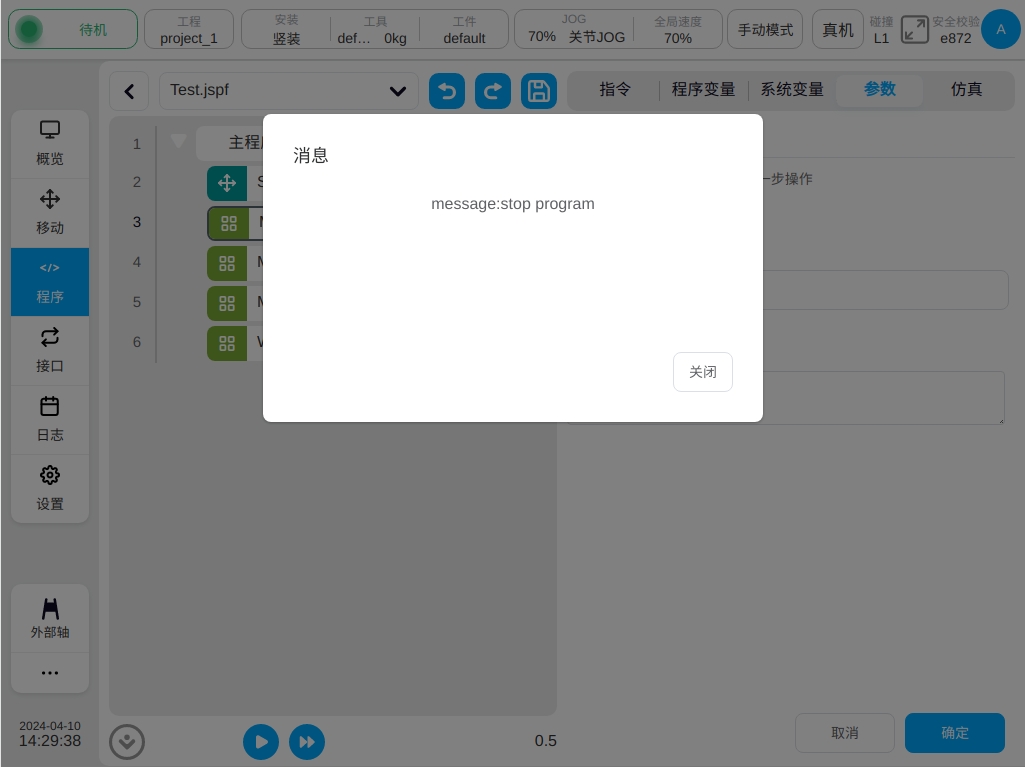Open Settings (设置) gear page
This screenshot has height=767, width=1025.
pyautogui.click(x=50, y=488)
